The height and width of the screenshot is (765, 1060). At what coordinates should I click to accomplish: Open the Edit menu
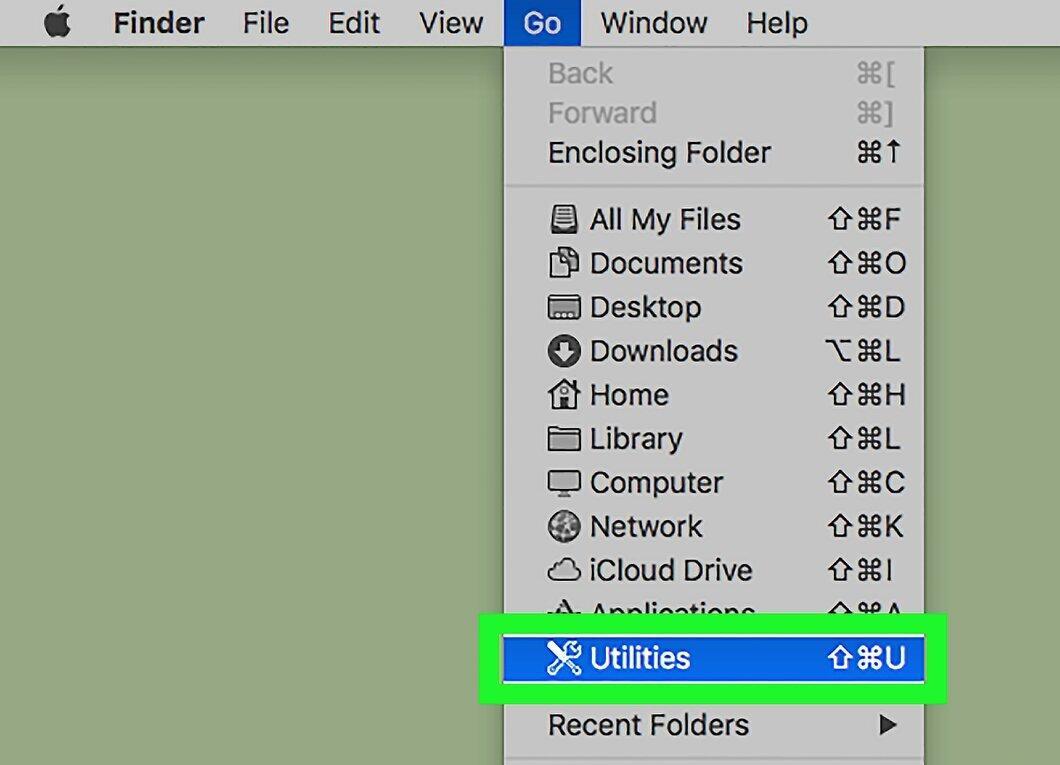(x=354, y=23)
